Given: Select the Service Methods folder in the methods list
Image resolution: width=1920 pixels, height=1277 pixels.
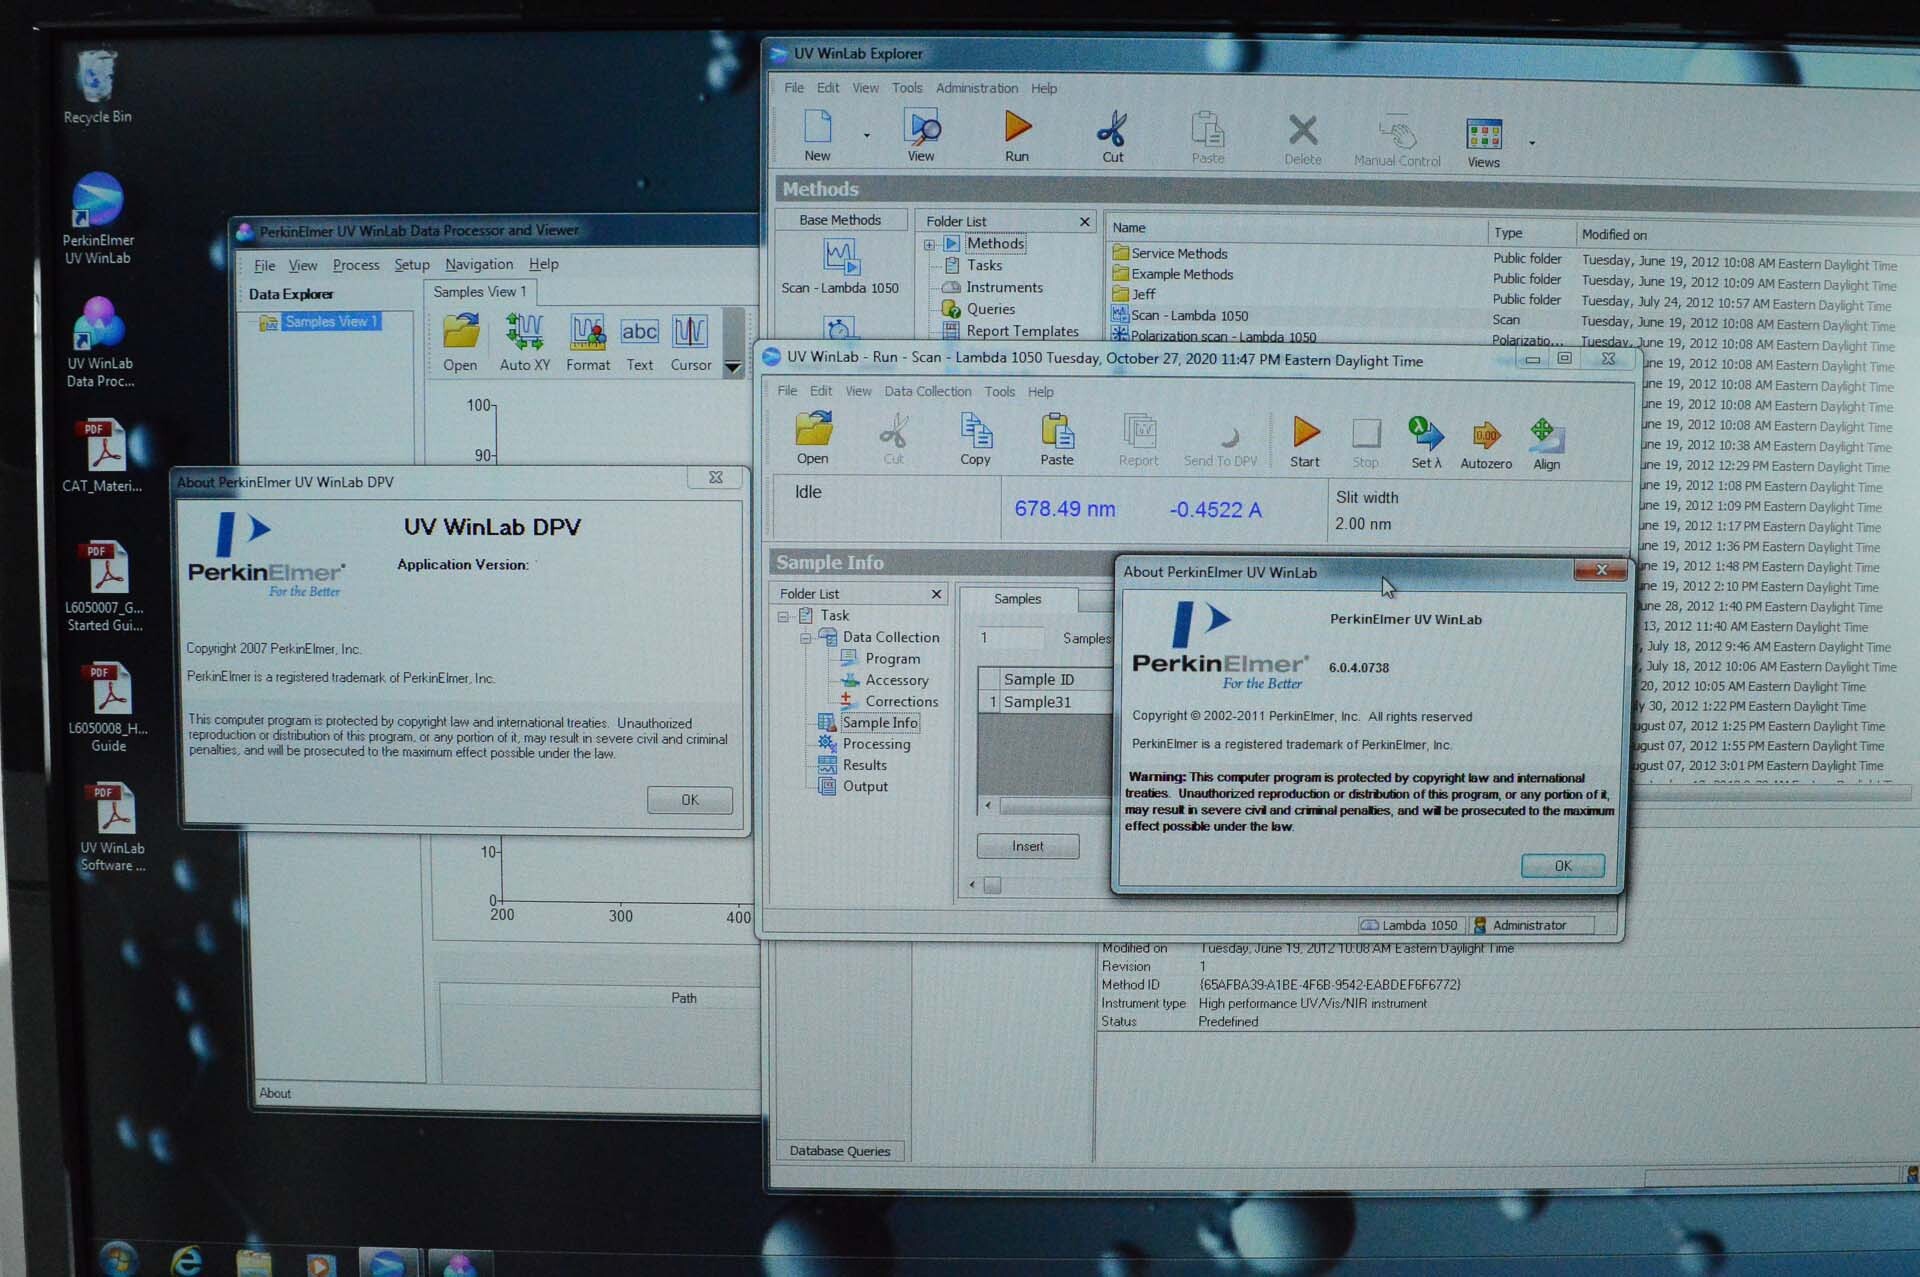Looking at the screenshot, I should [1179, 254].
